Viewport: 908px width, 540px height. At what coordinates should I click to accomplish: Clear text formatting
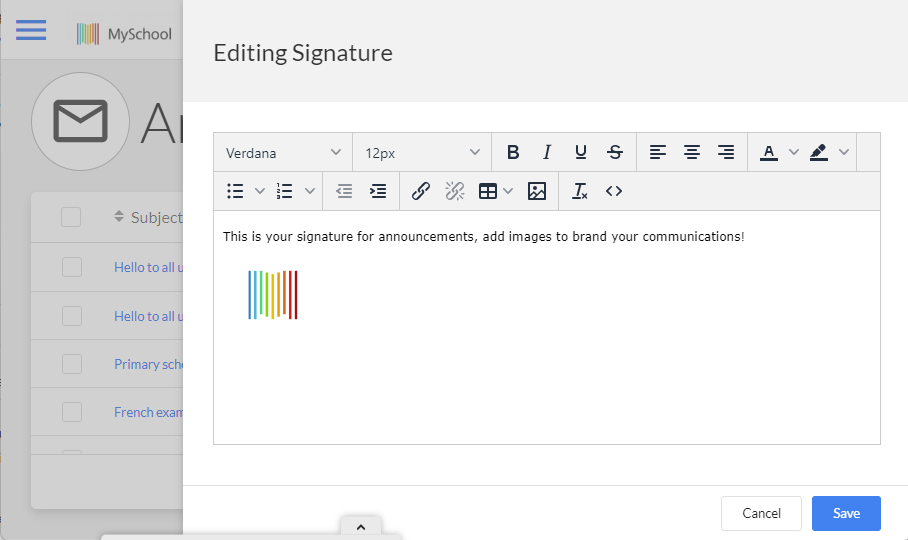(580, 191)
